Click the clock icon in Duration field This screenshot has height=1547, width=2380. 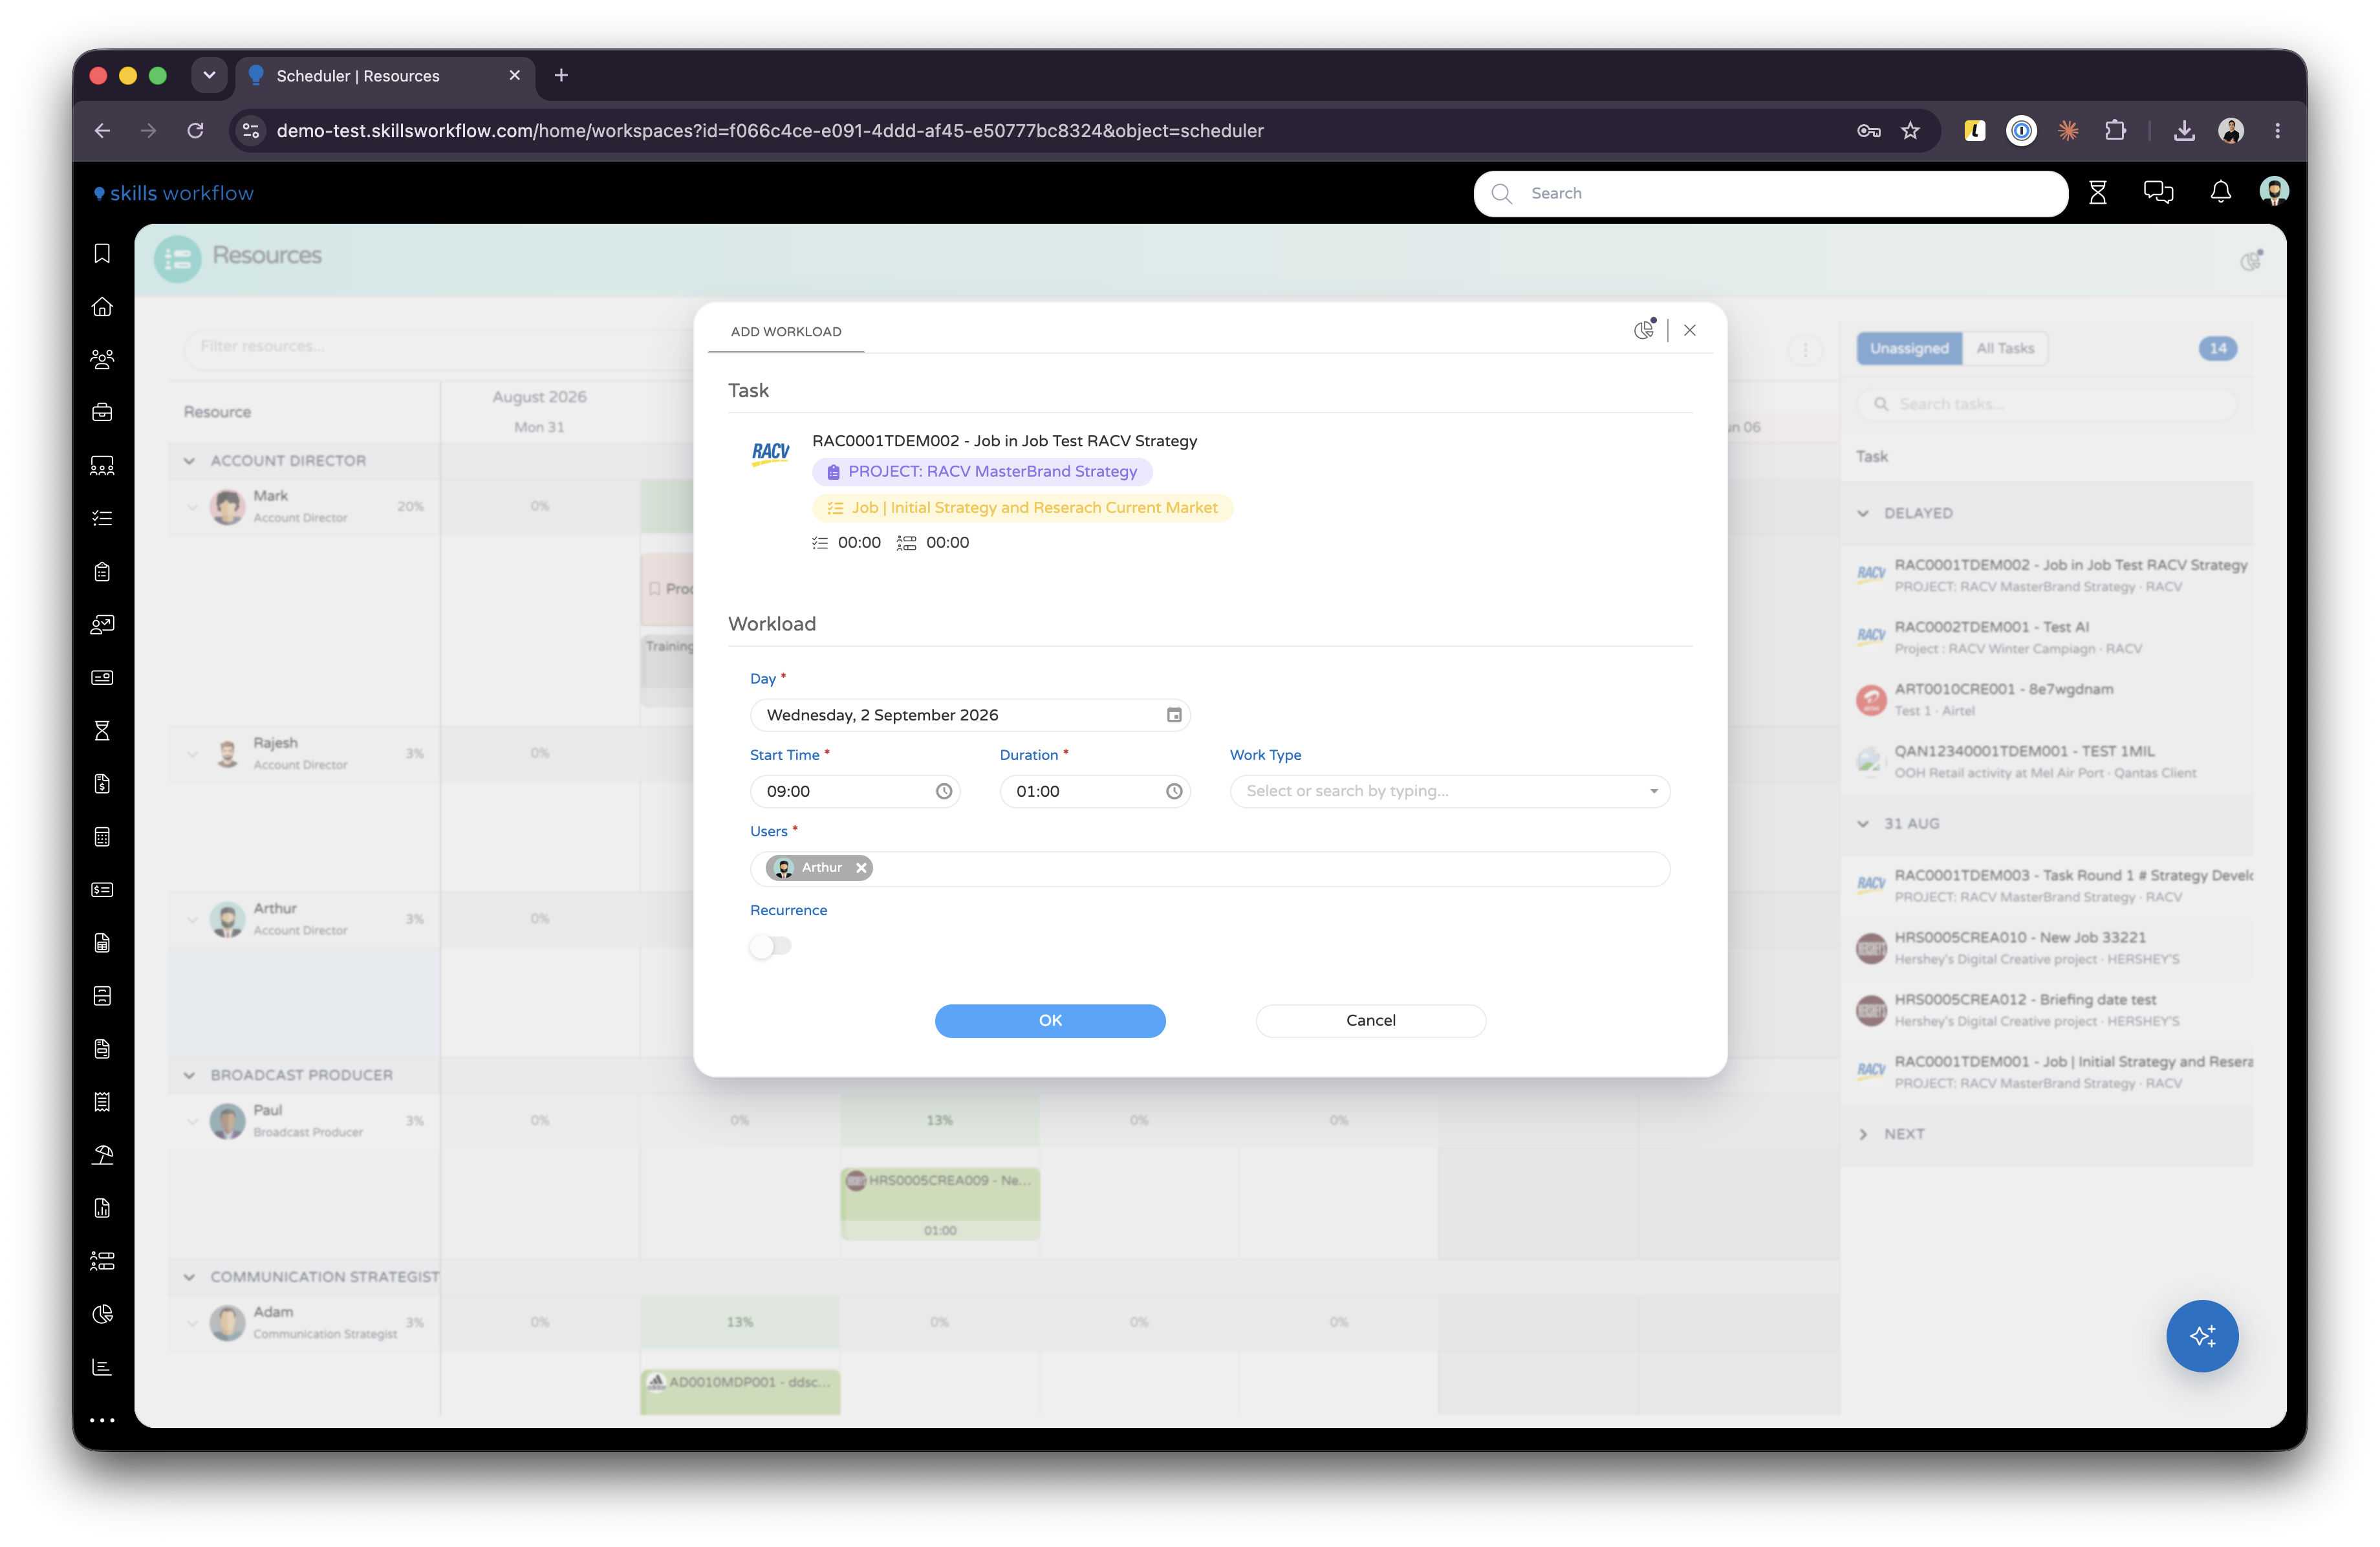[1173, 792]
